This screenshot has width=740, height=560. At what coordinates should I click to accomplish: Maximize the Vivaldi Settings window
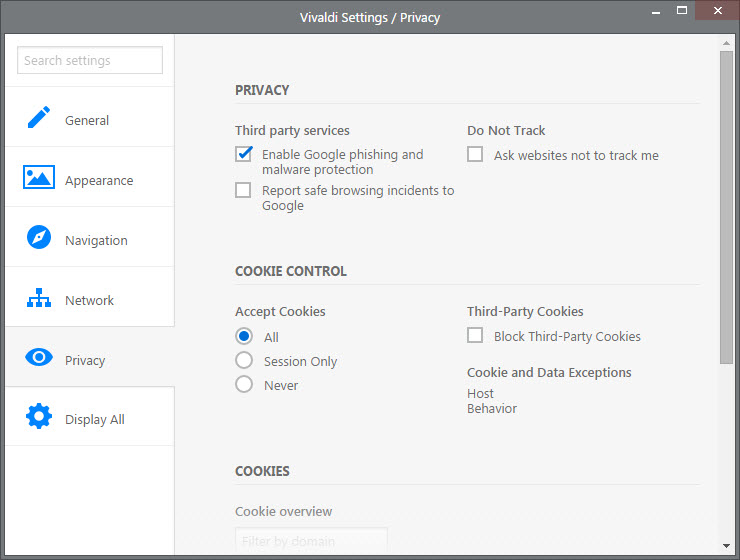(x=681, y=10)
